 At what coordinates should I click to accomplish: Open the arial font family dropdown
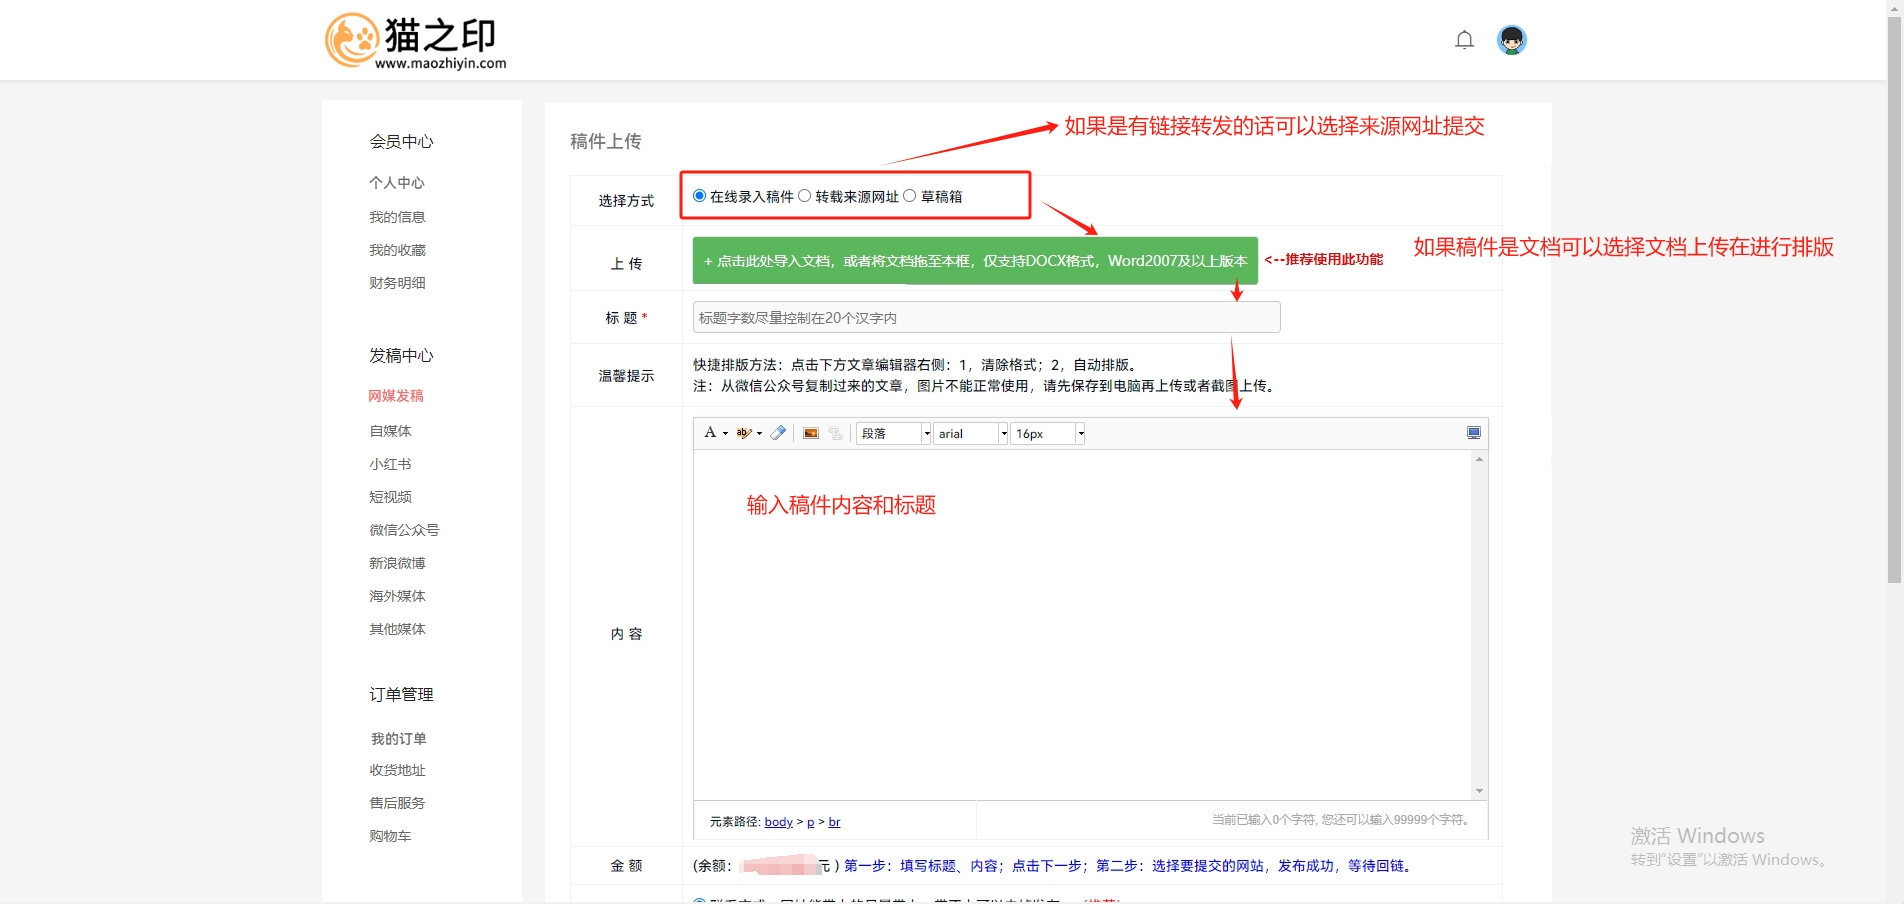[971, 433]
